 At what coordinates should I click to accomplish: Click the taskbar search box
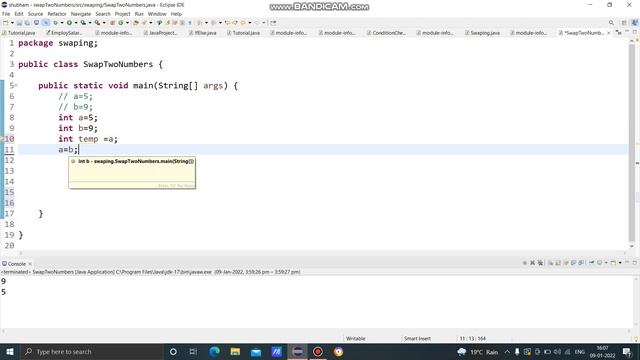click(91, 352)
